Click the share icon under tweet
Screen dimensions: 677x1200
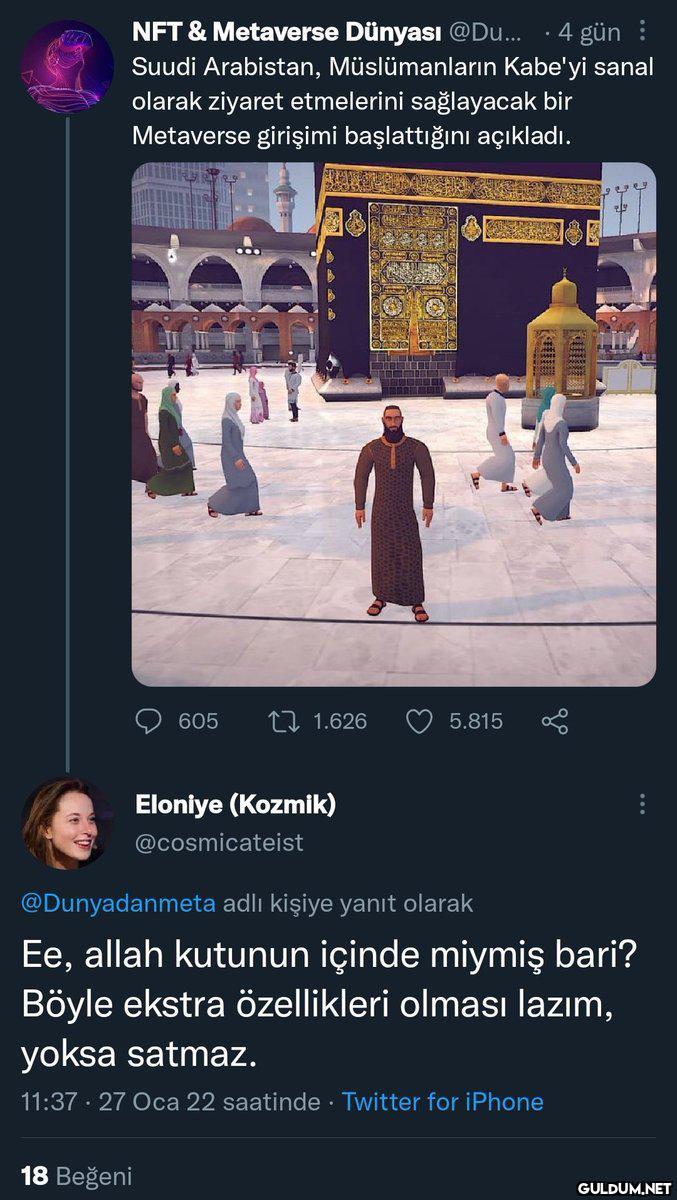click(x=555, y=721)
